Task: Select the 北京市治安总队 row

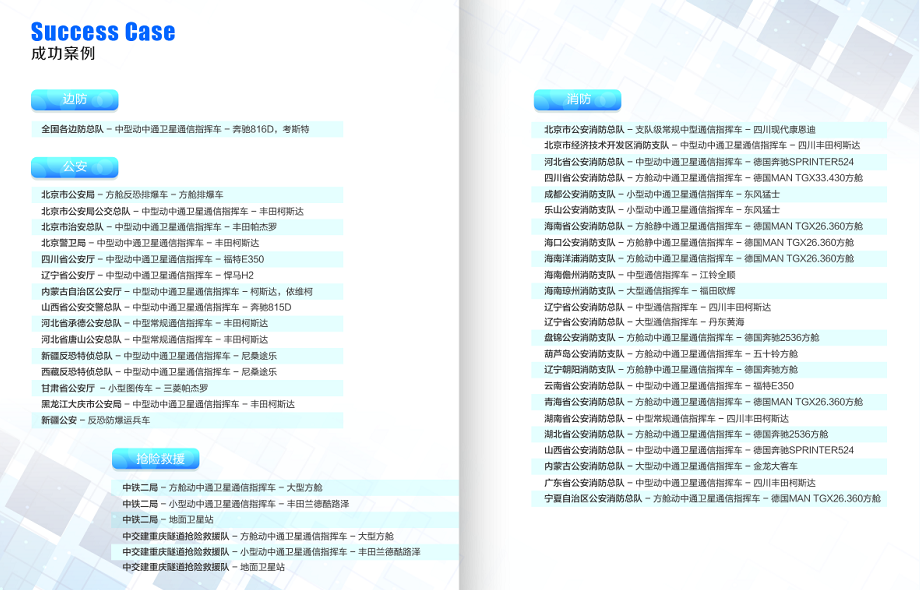Action: (187, 227)
